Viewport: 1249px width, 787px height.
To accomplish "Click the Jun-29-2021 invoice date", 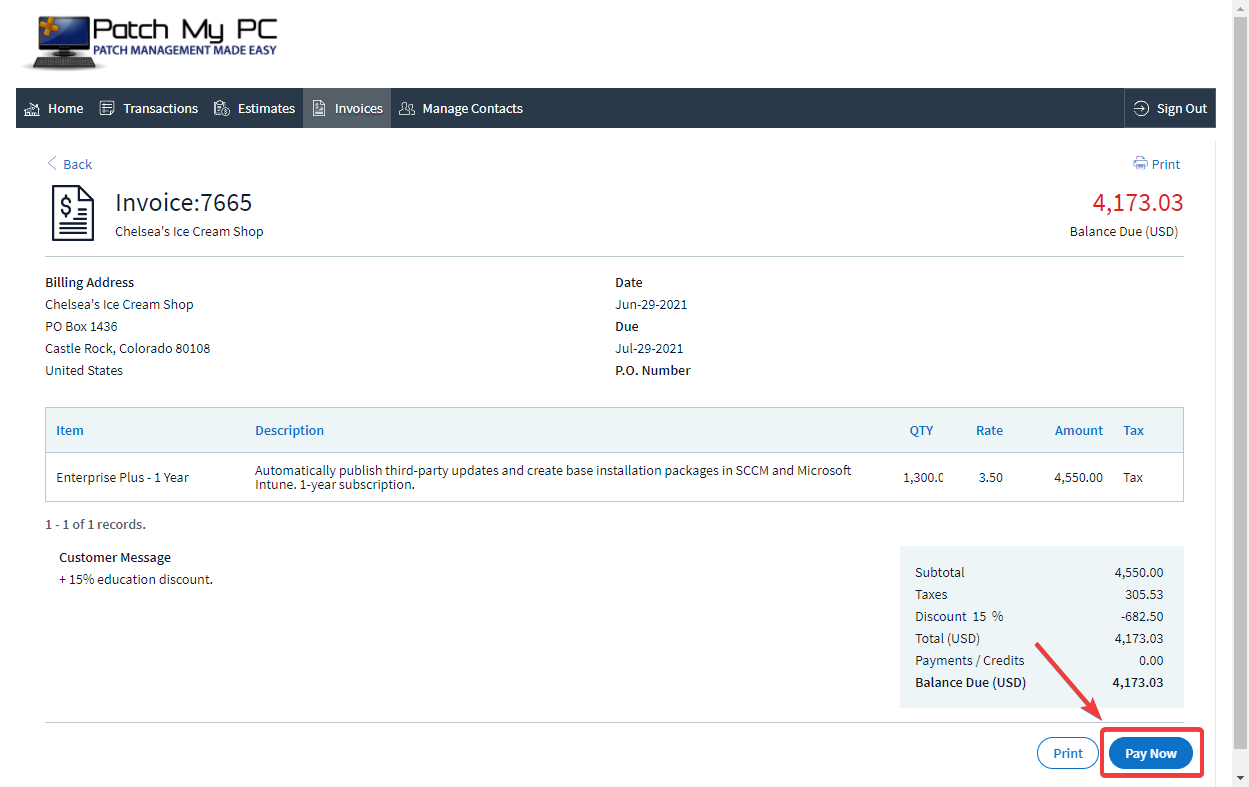I will pyautogui.click(x=651, y=304).
